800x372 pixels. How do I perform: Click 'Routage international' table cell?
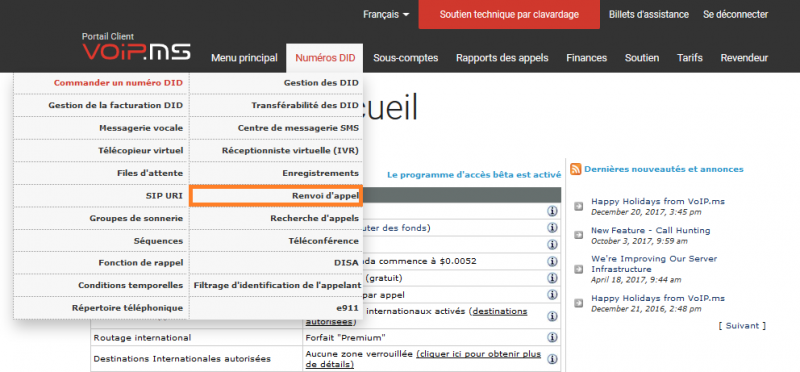[196, 337]
